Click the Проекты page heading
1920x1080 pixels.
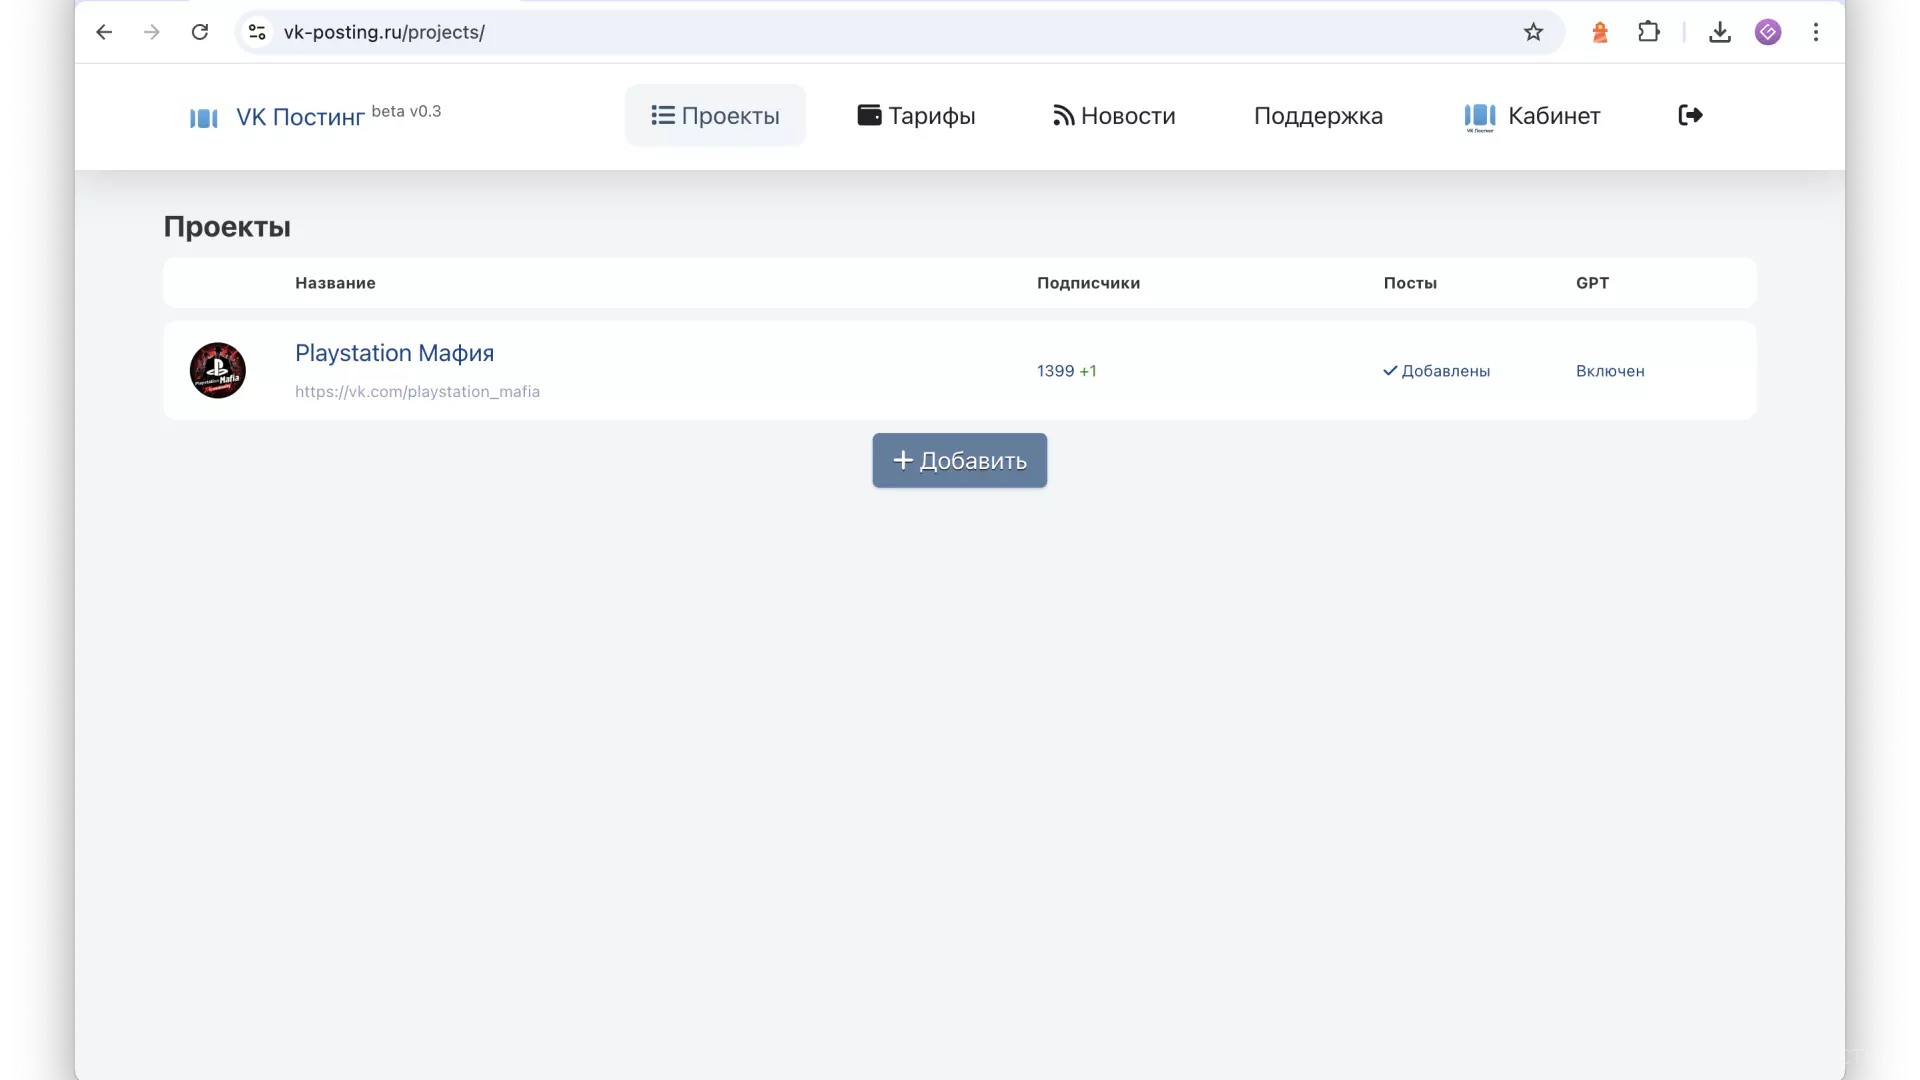227,227
